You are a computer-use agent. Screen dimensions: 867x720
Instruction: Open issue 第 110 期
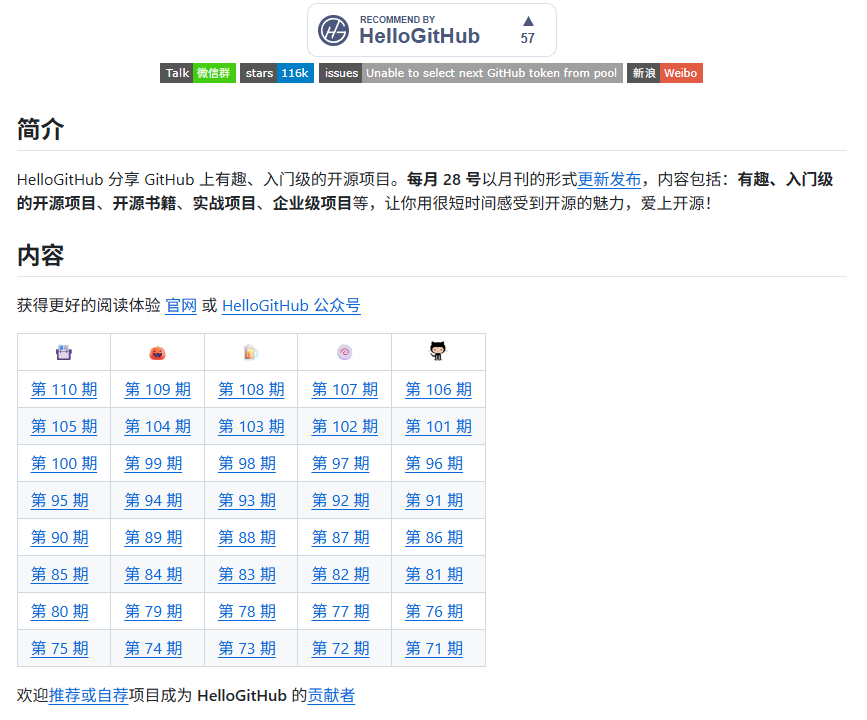click(x=64, y=389)
